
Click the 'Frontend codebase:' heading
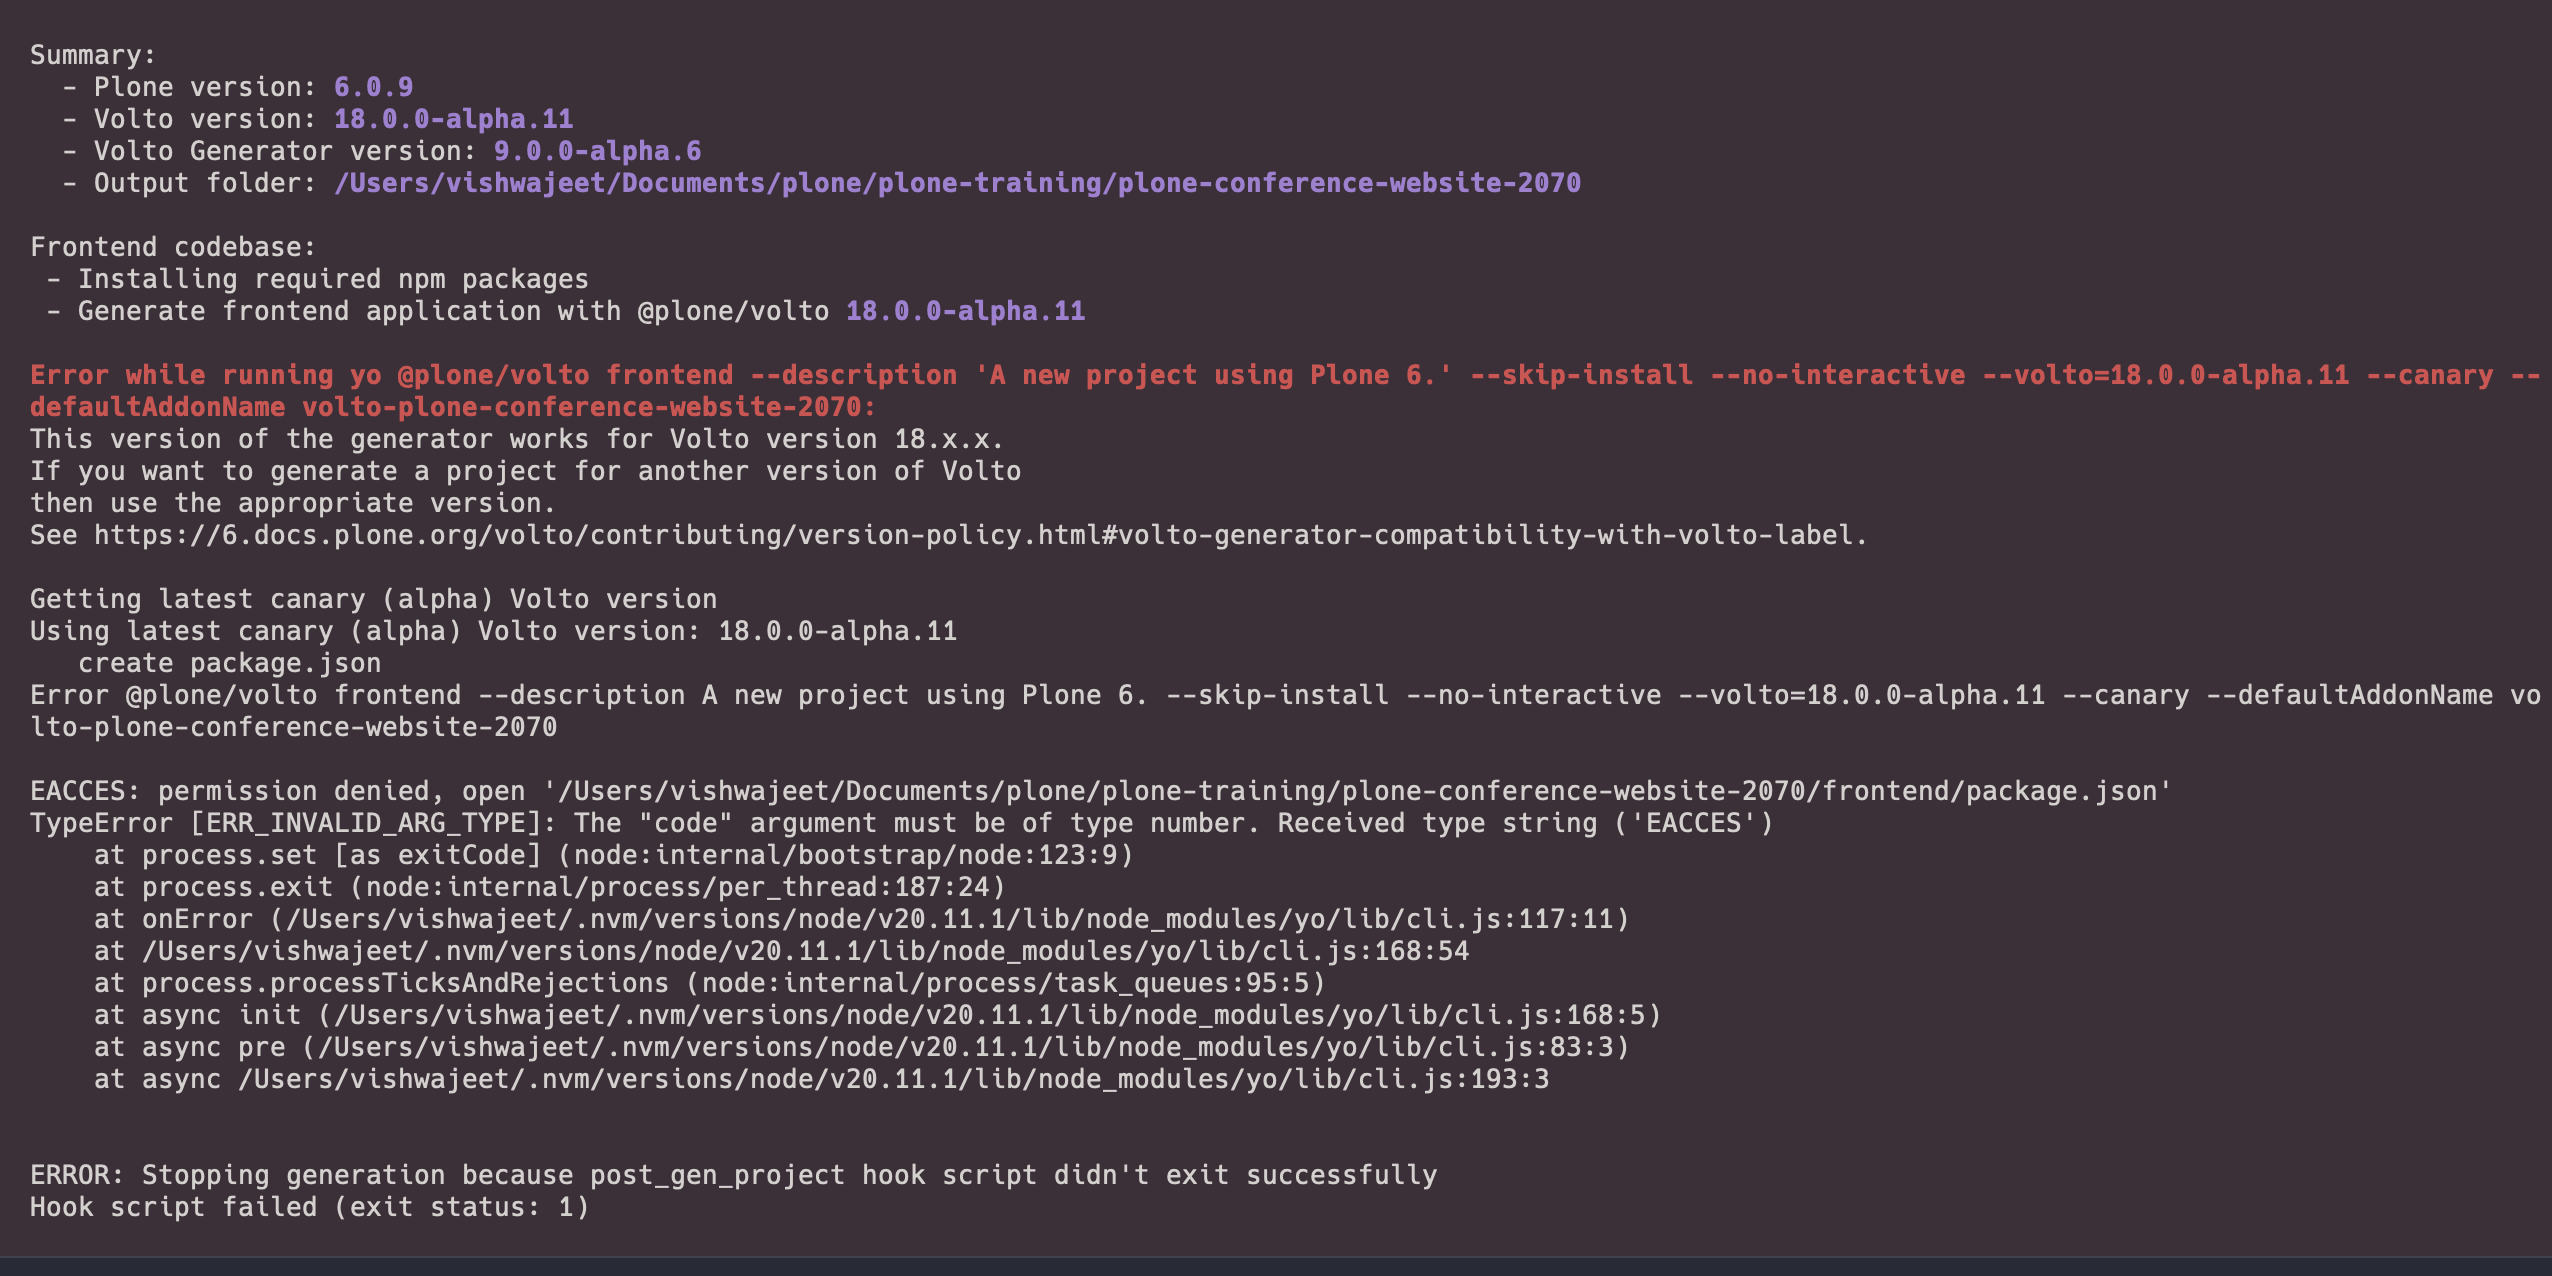tap(173, 247)
